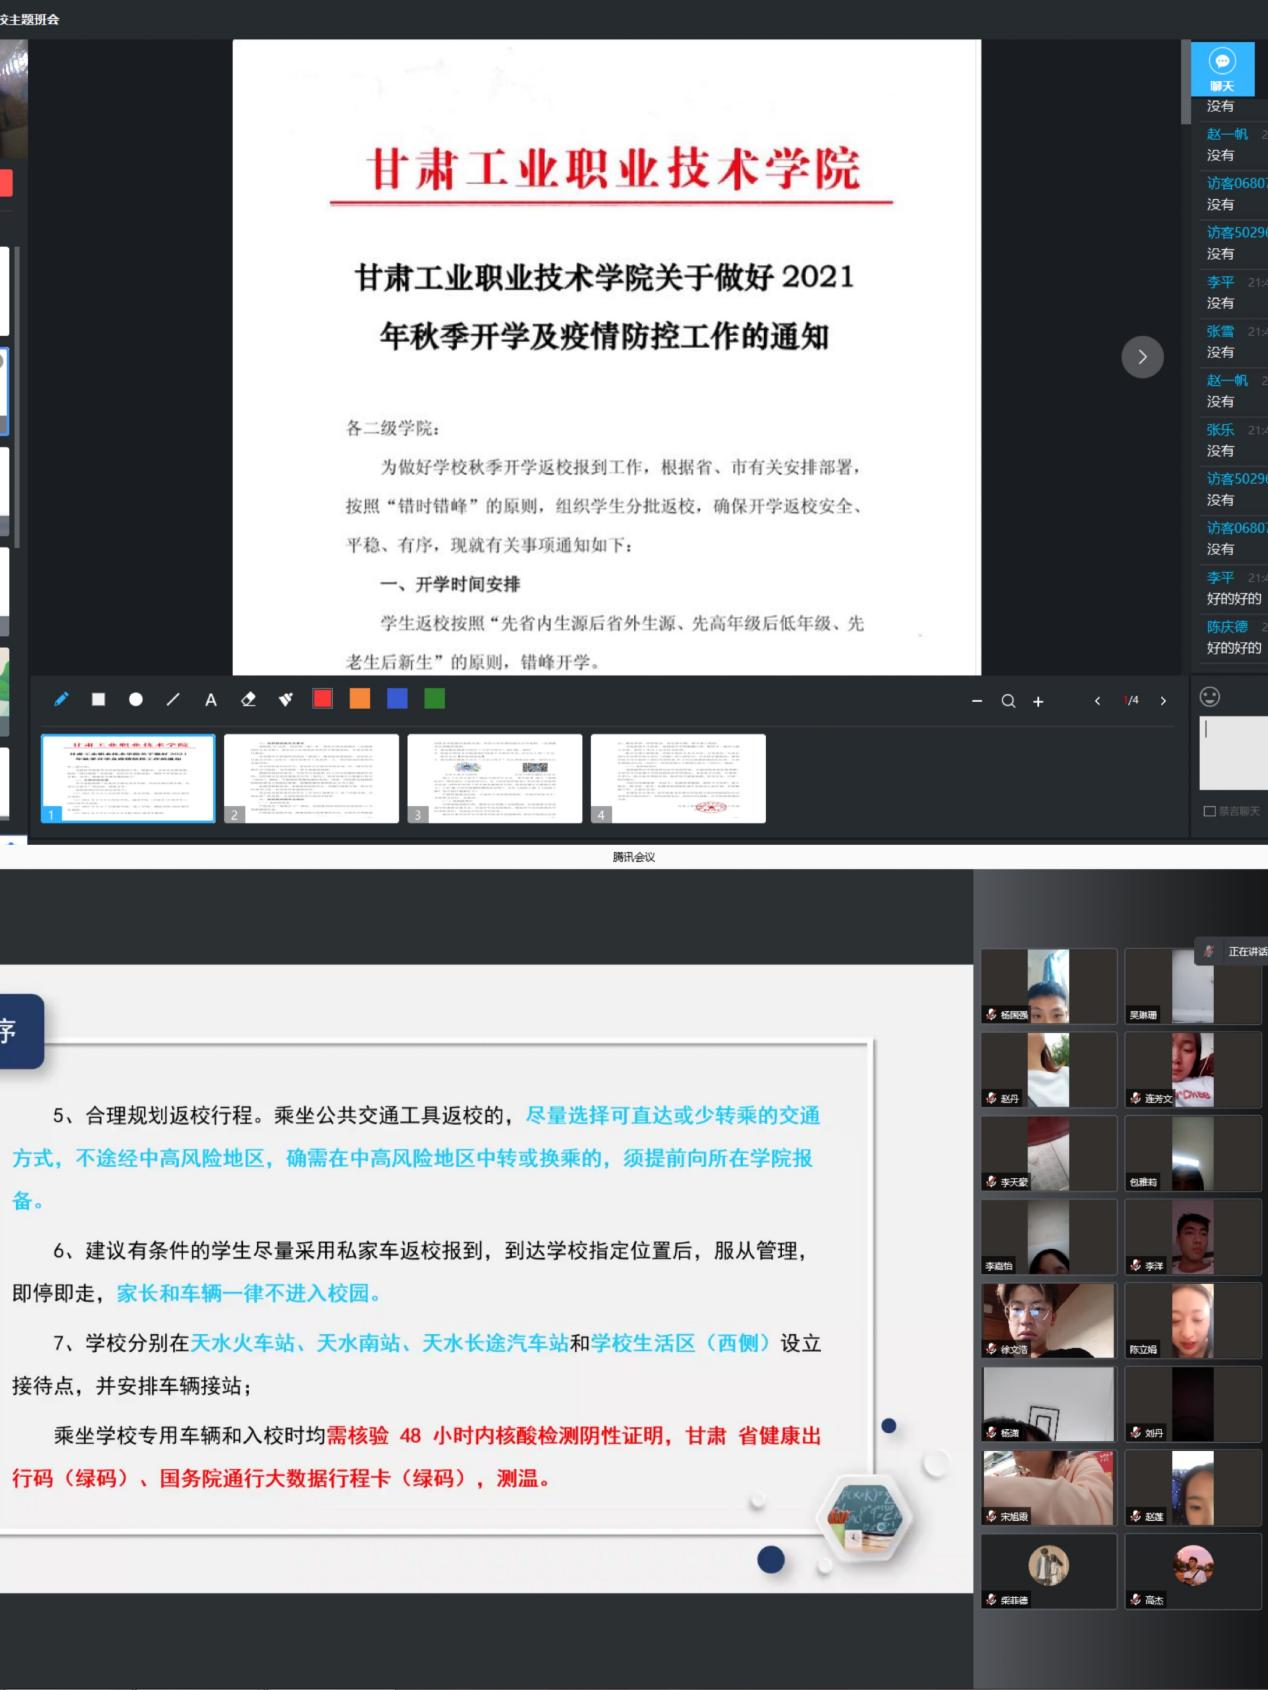This screenshot has height=1690, width=1268.
Task: Choose the blue annotation color
Action: 397,699
